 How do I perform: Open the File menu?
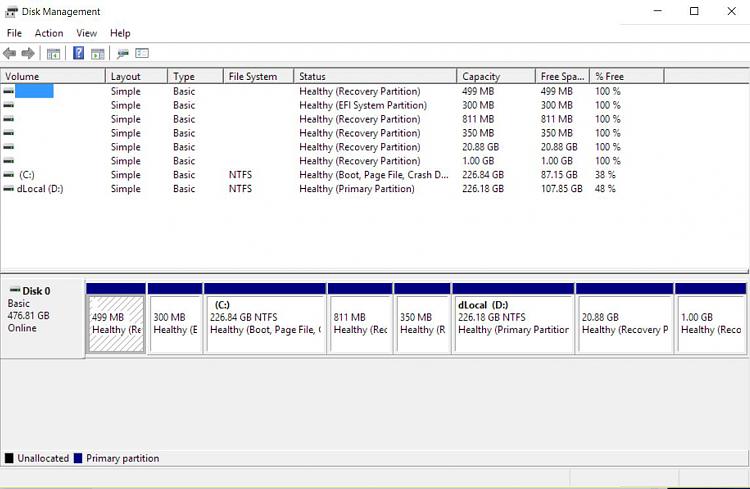click(14, 33)
